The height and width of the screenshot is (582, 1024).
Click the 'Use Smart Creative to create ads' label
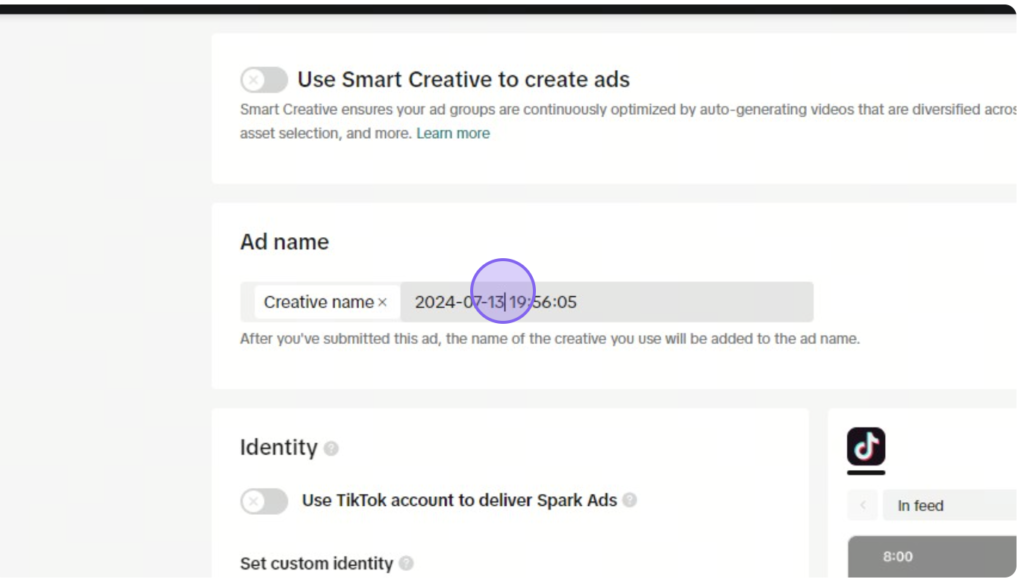463,80
